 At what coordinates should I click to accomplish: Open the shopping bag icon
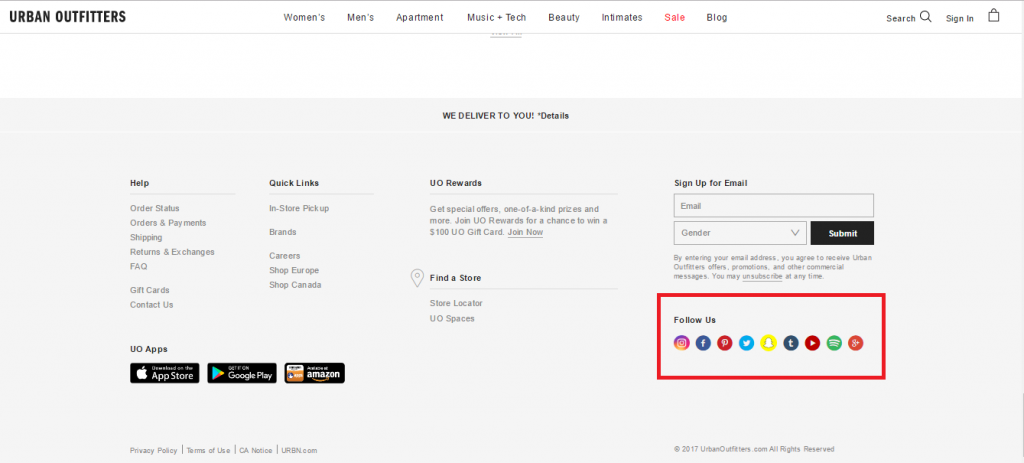pos(993,16)
